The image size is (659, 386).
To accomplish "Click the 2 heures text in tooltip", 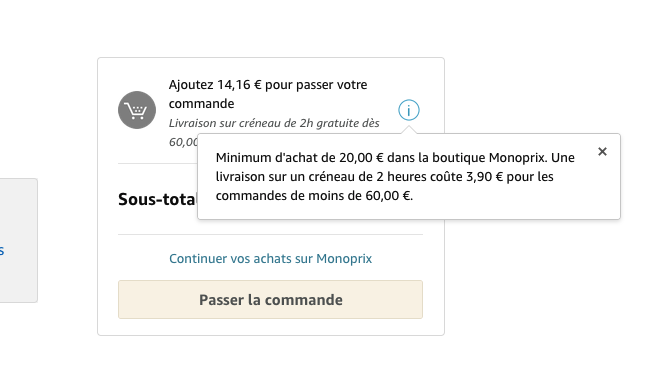I will pyautogui.click(x=398, y=177).
